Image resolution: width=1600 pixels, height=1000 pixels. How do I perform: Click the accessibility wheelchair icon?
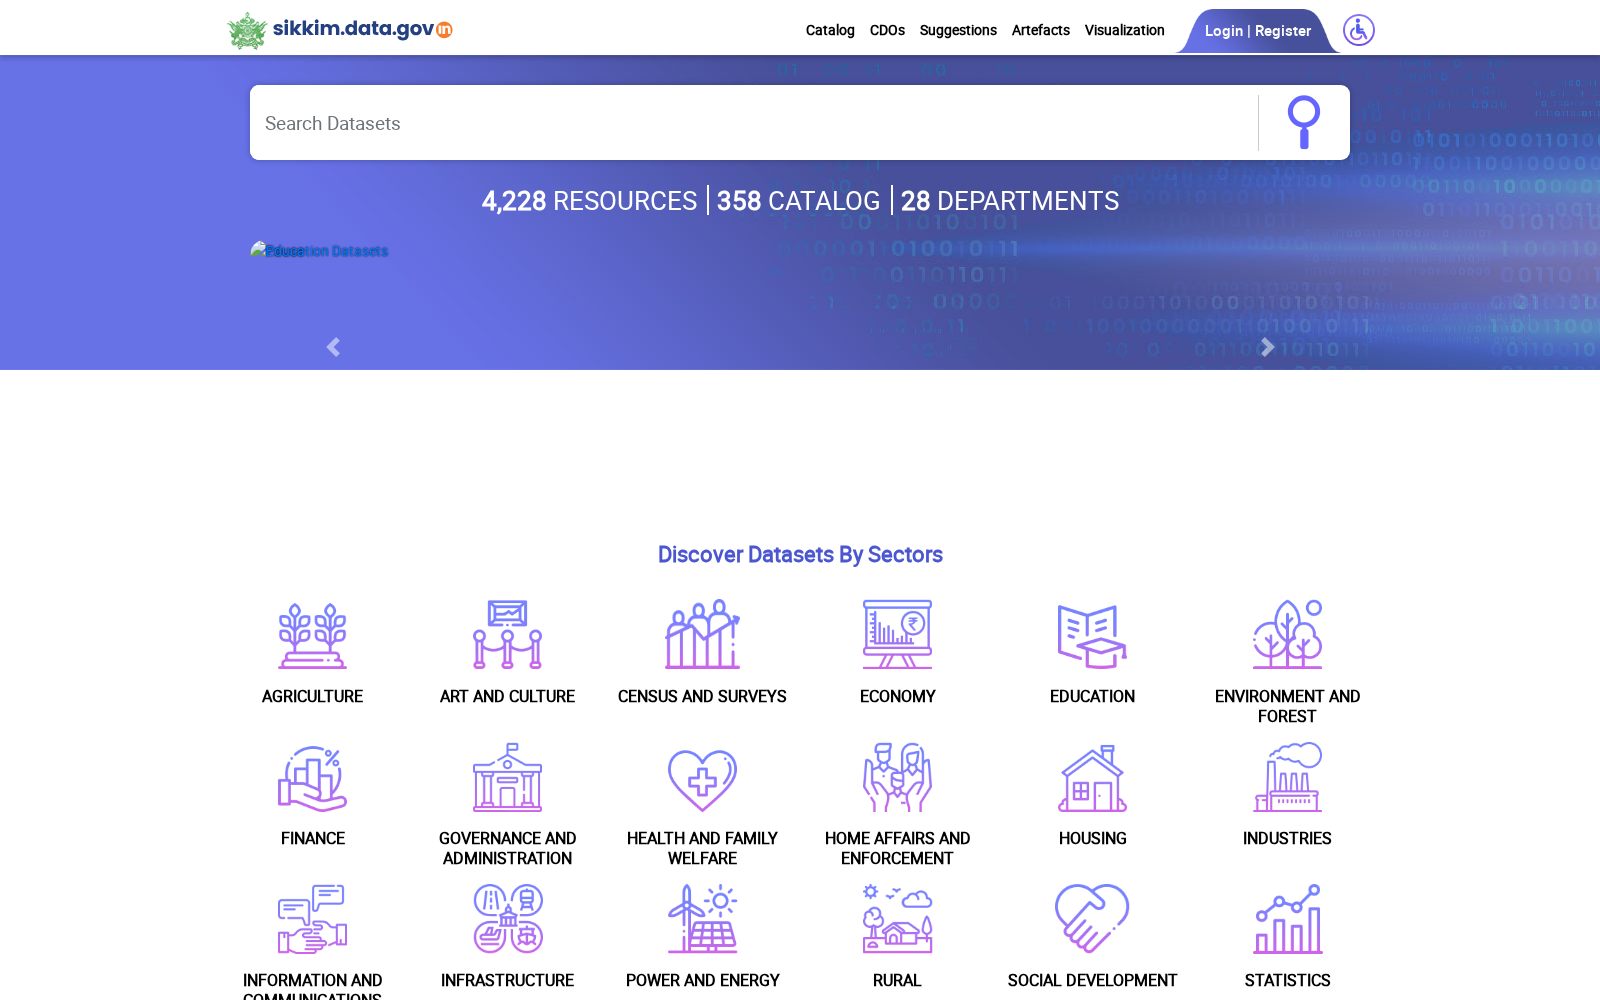(x=1358, y=30)
